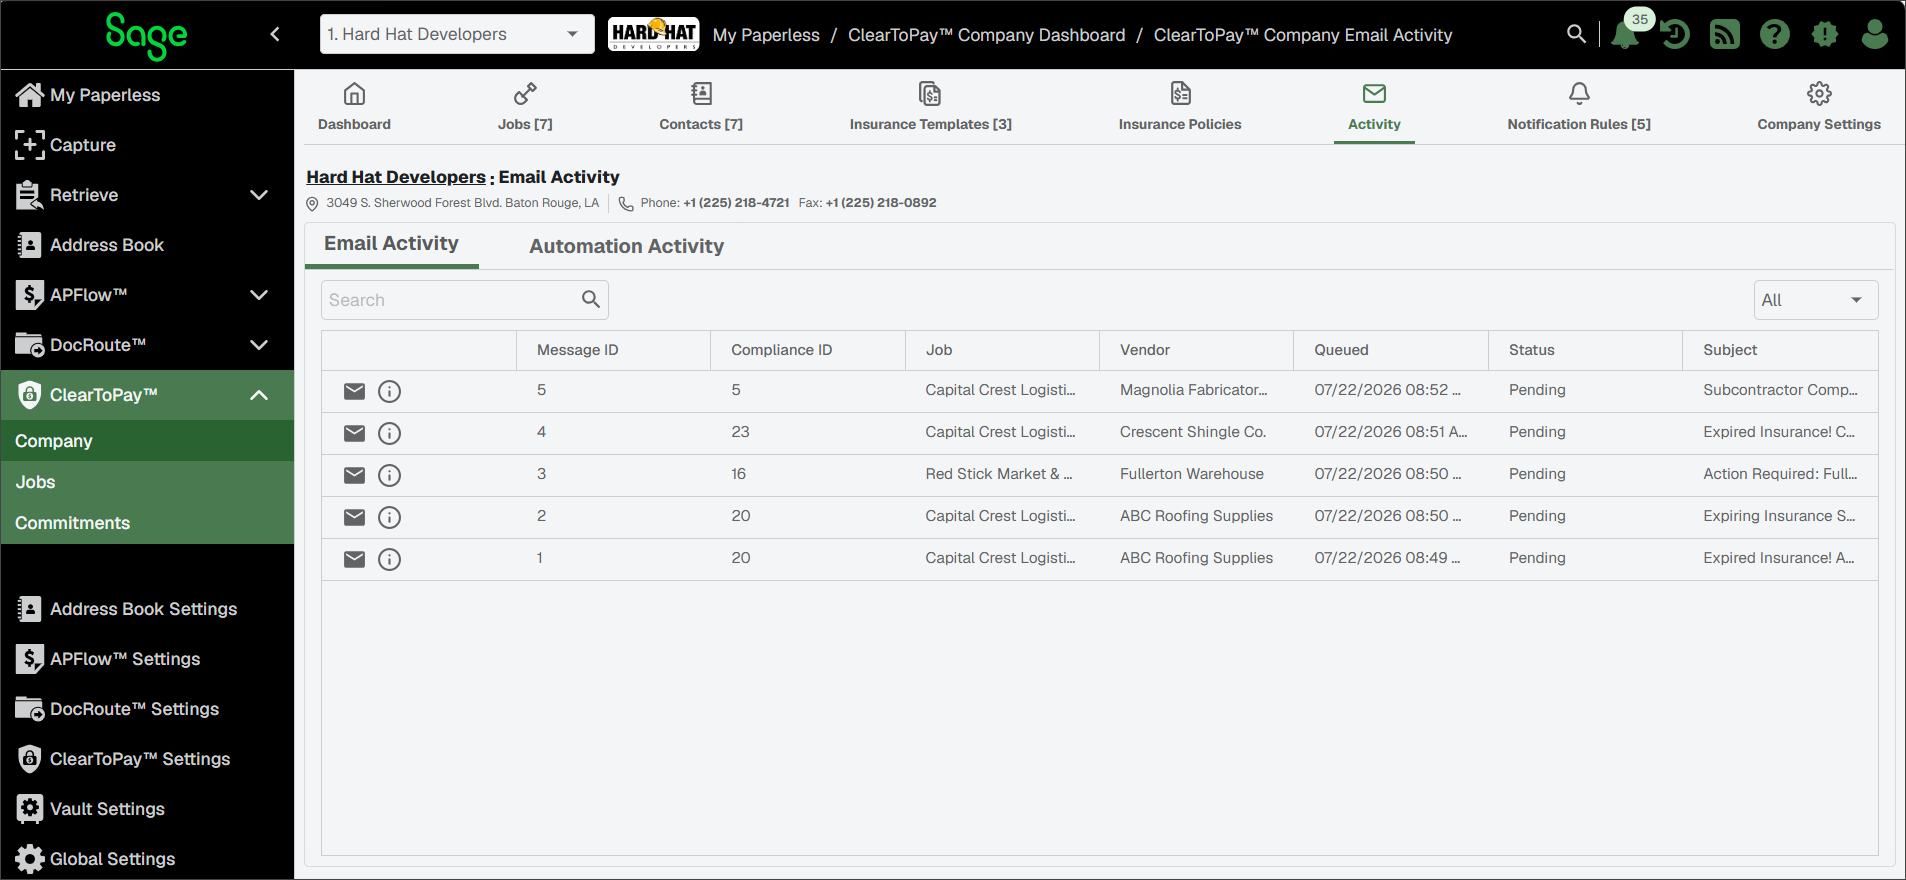
Task: Open the global search magnifier in header
Action: point(1576,34)
